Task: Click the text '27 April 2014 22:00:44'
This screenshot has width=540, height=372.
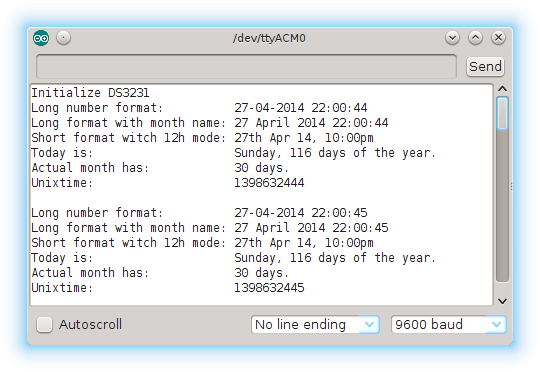Action: [311, 123]
